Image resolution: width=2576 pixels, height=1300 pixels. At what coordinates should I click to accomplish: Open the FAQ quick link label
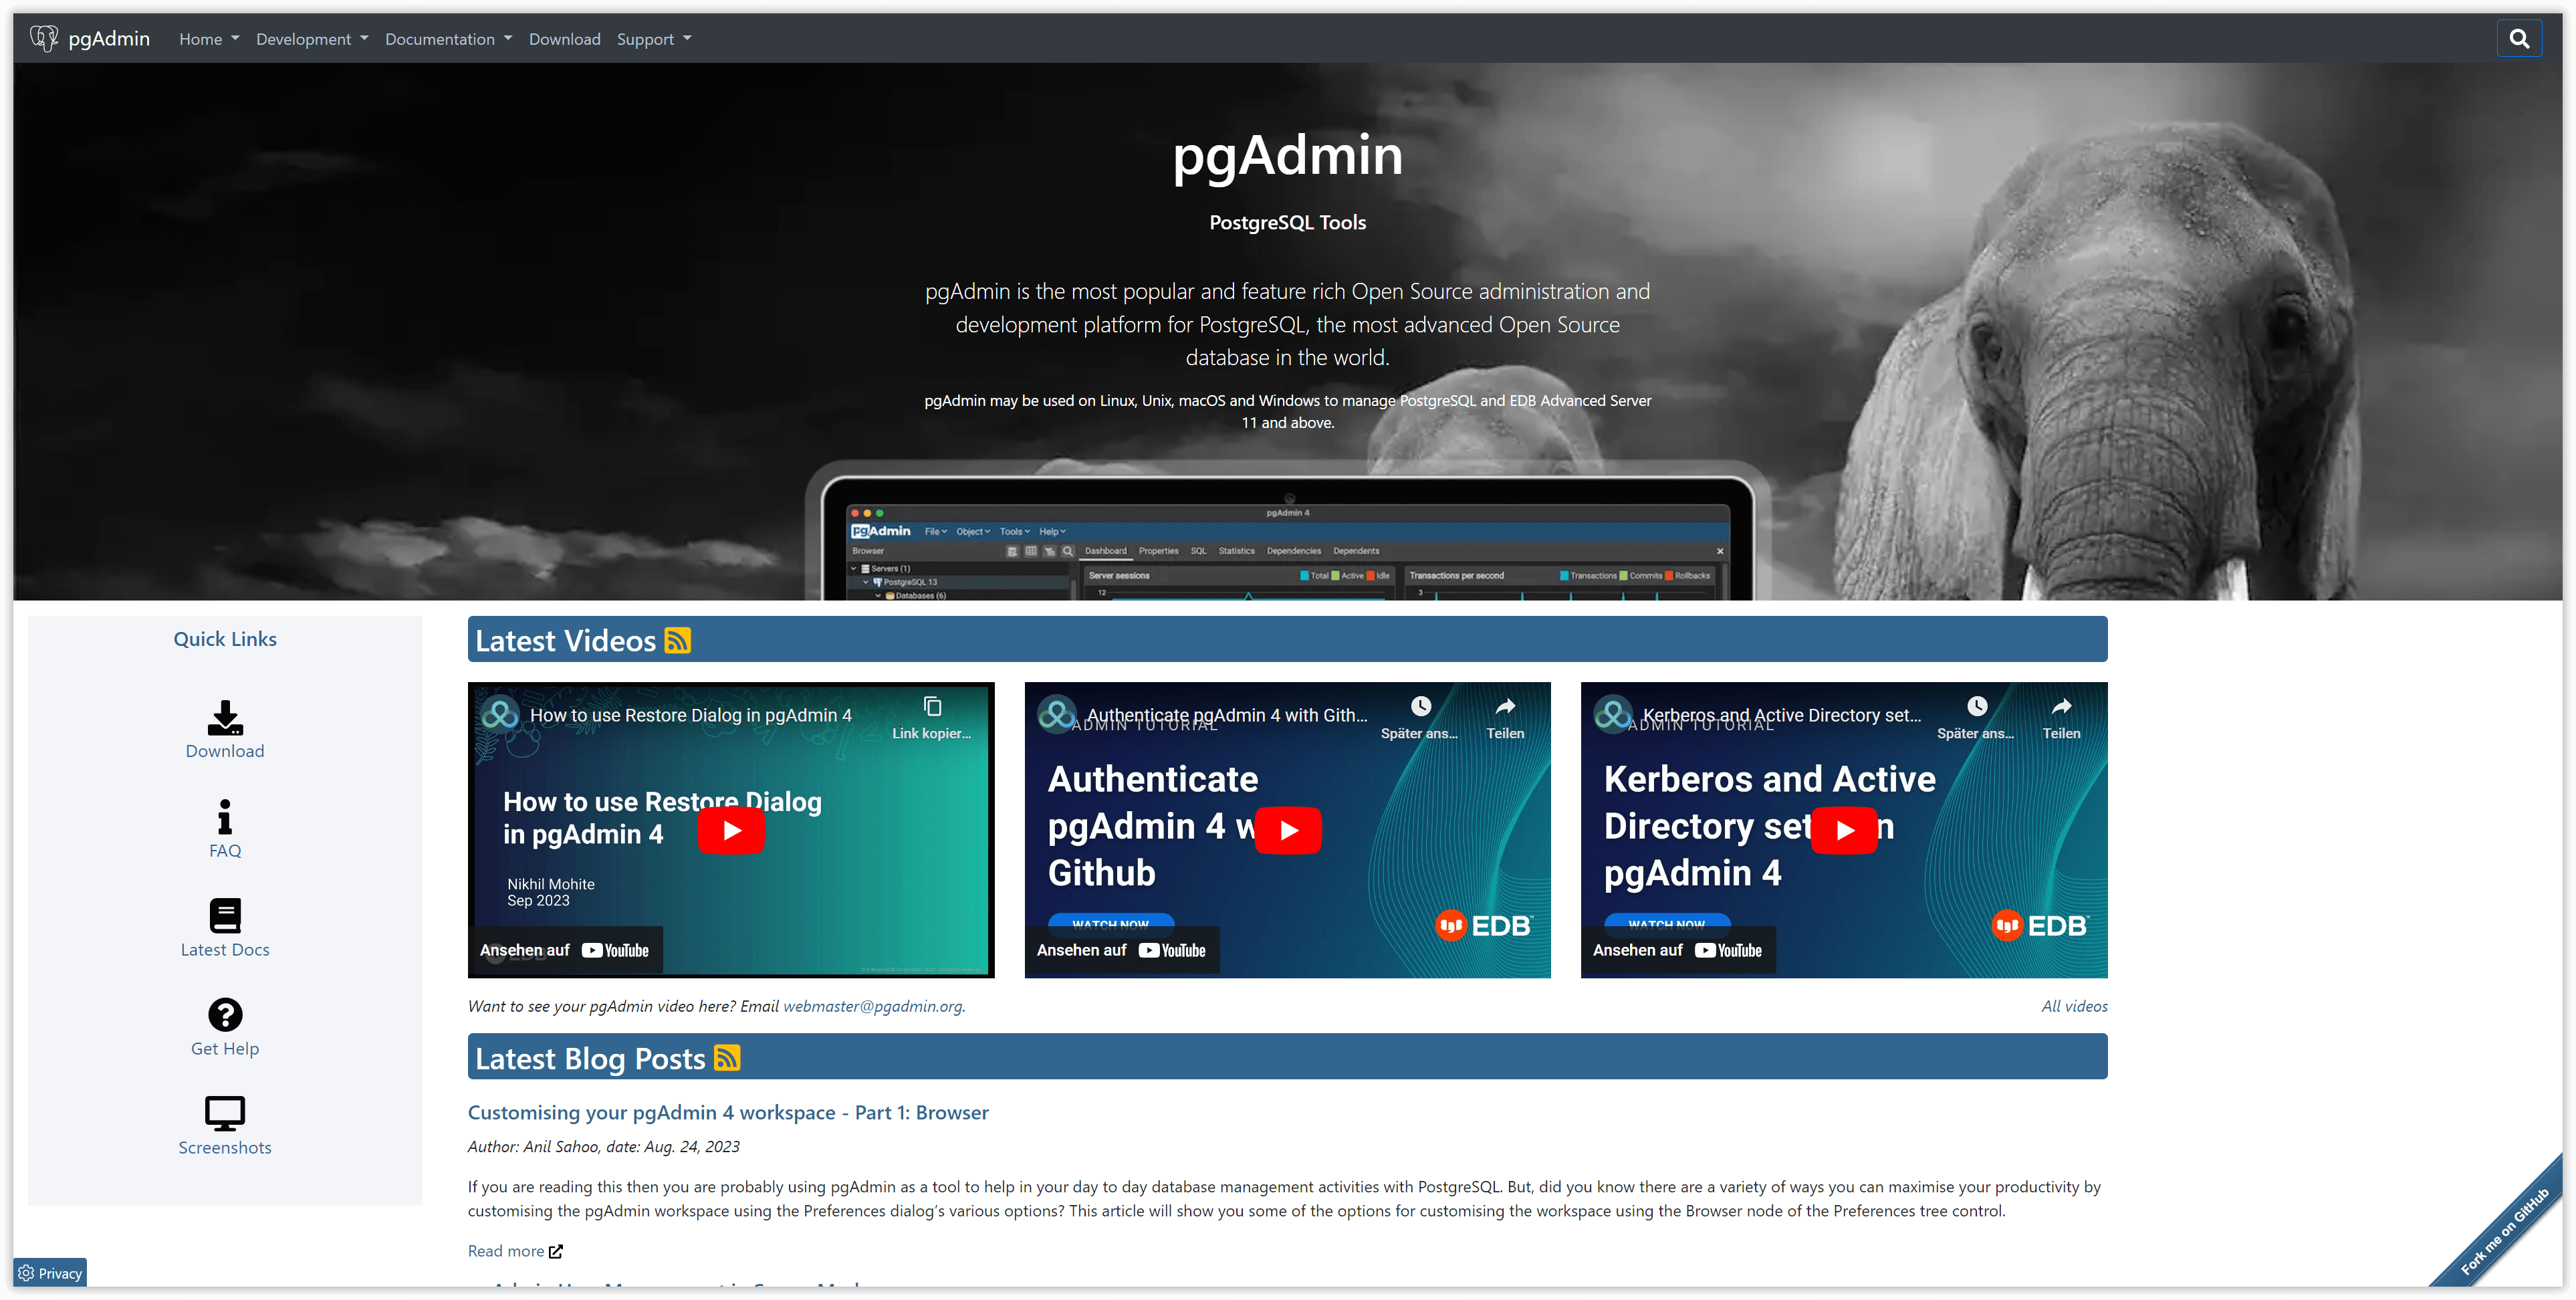[x=225, y=850]
